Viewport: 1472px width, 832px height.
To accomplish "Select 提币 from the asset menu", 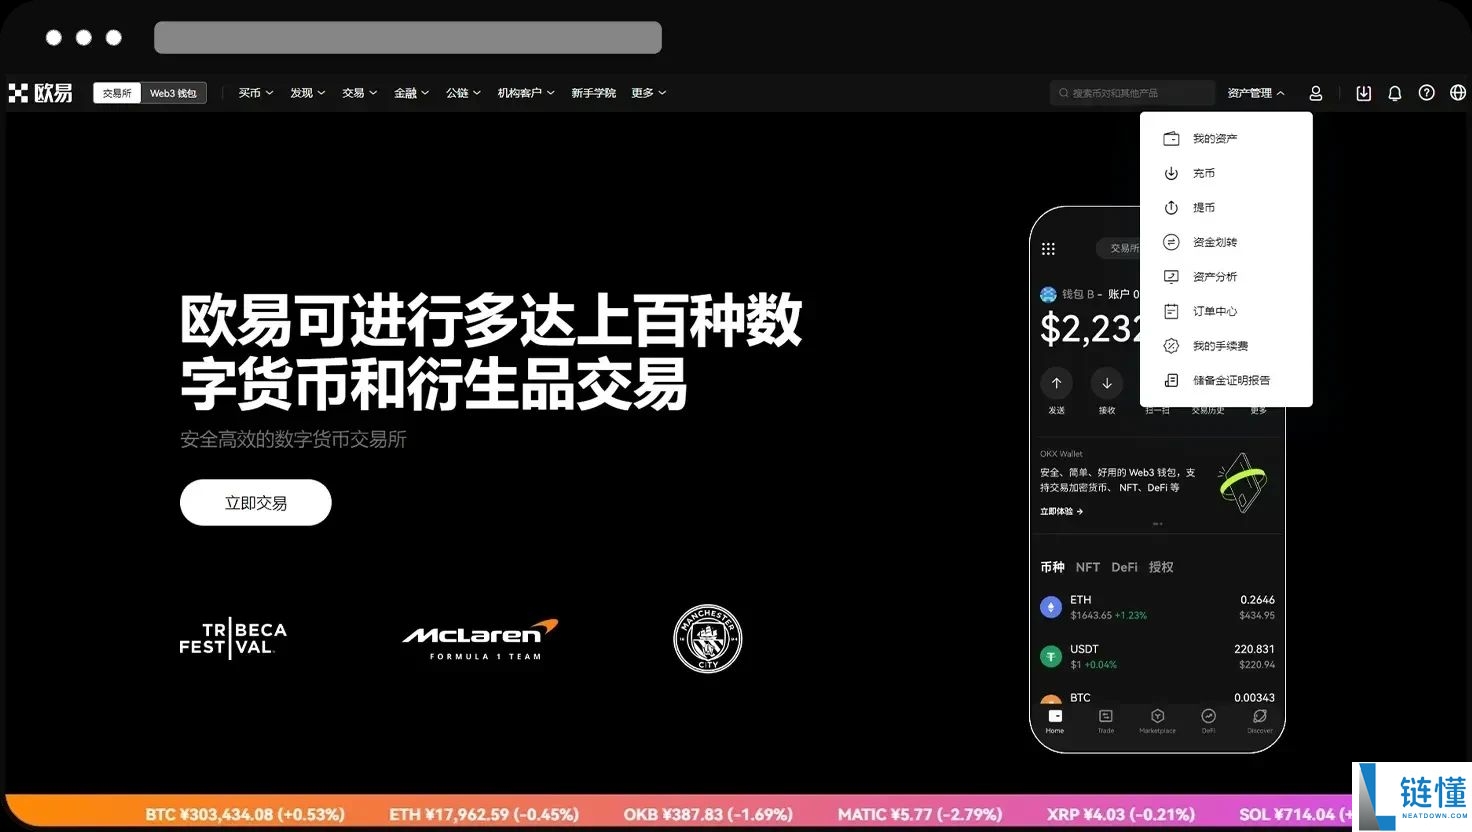I will click(1202, 207).
